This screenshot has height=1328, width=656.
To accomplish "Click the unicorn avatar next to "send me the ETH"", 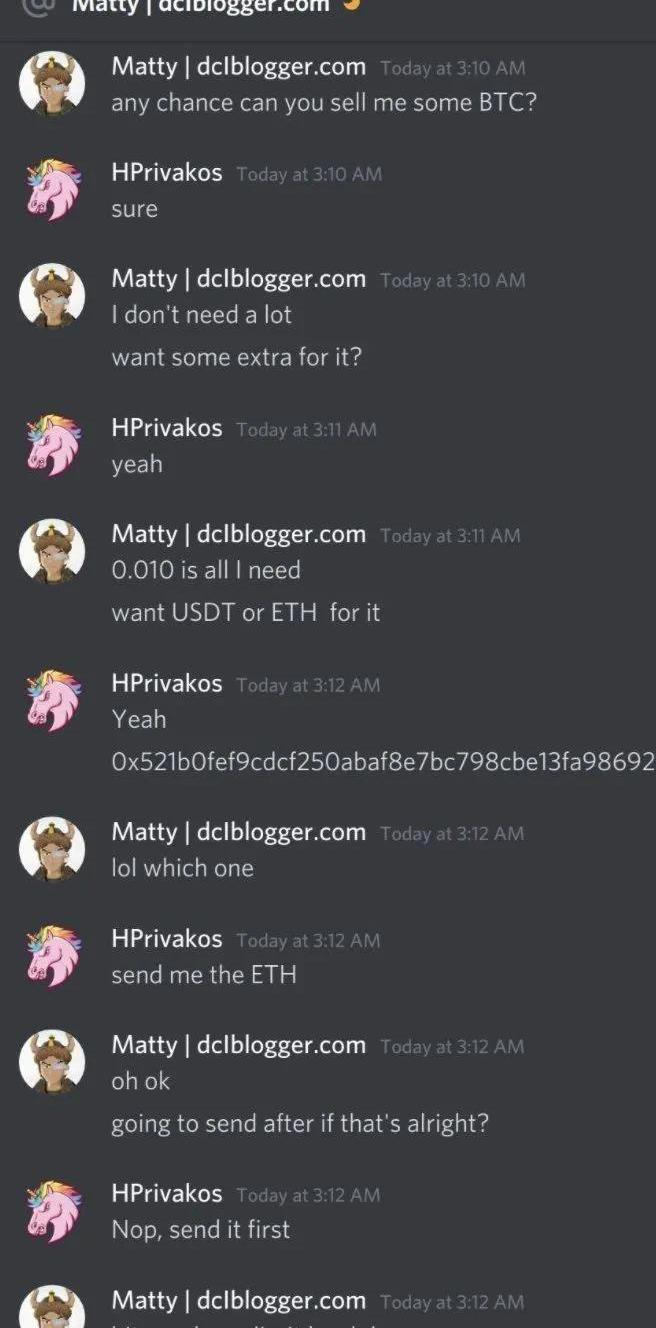I will point(52,956).
